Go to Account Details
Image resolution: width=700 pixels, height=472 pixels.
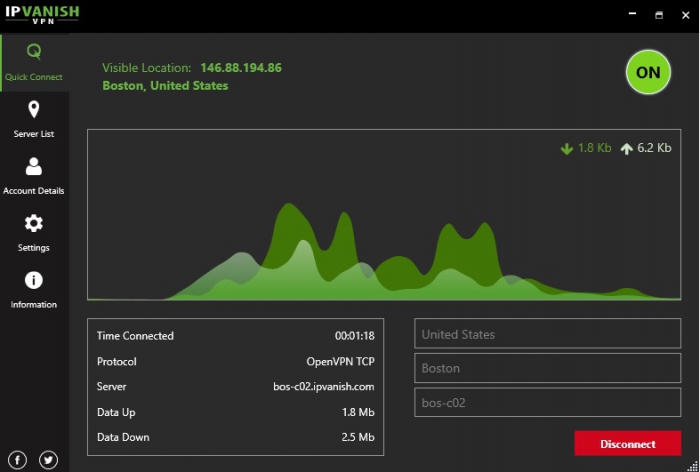(x=34, y=176)
